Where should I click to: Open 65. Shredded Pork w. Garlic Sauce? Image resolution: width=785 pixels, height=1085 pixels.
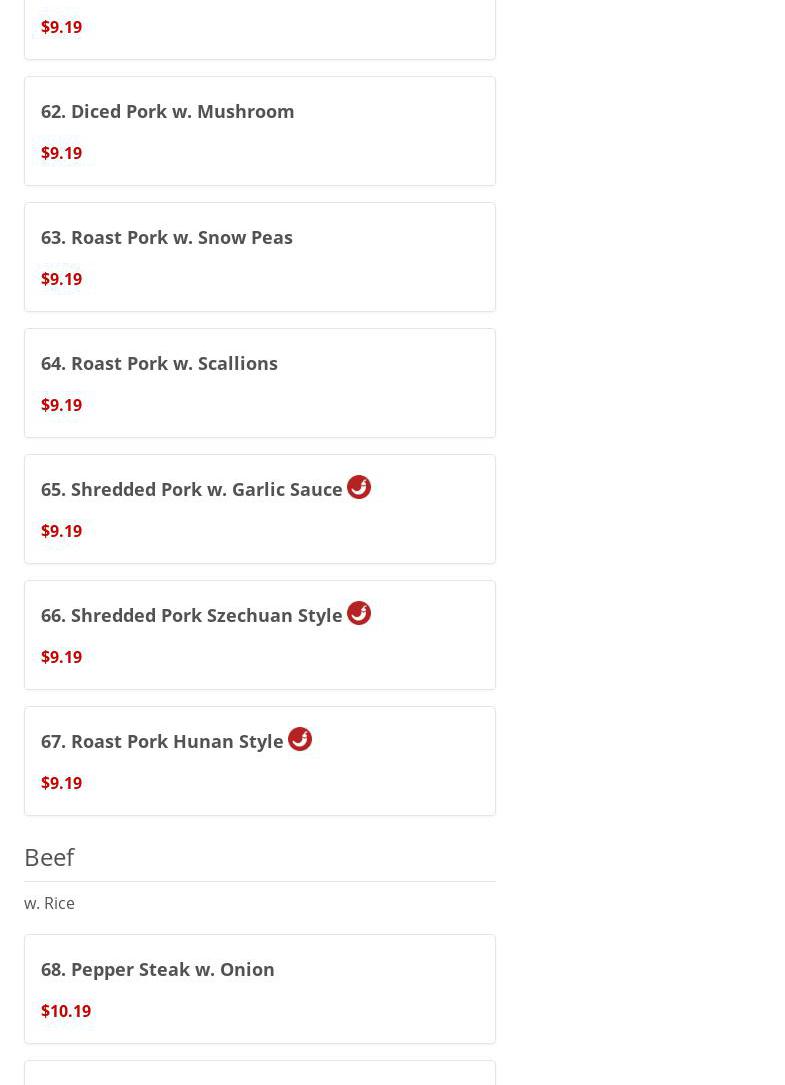[x=192, y=489]
